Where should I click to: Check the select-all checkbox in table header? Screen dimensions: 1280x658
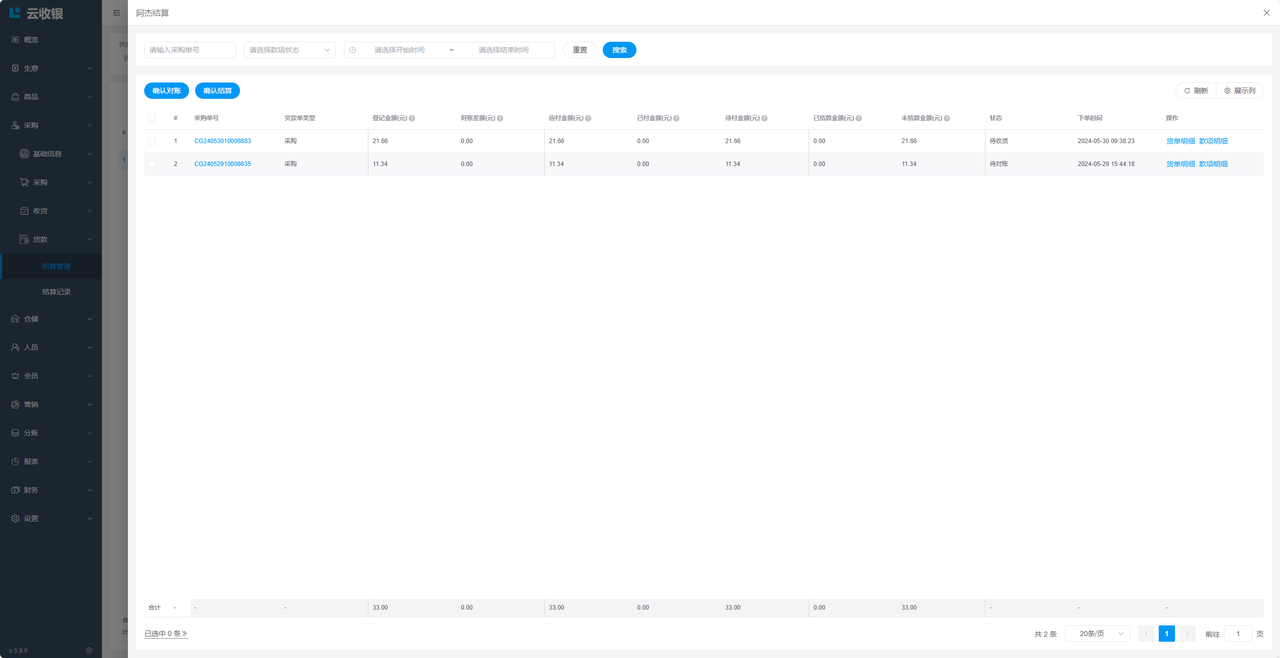click(152, 118)
